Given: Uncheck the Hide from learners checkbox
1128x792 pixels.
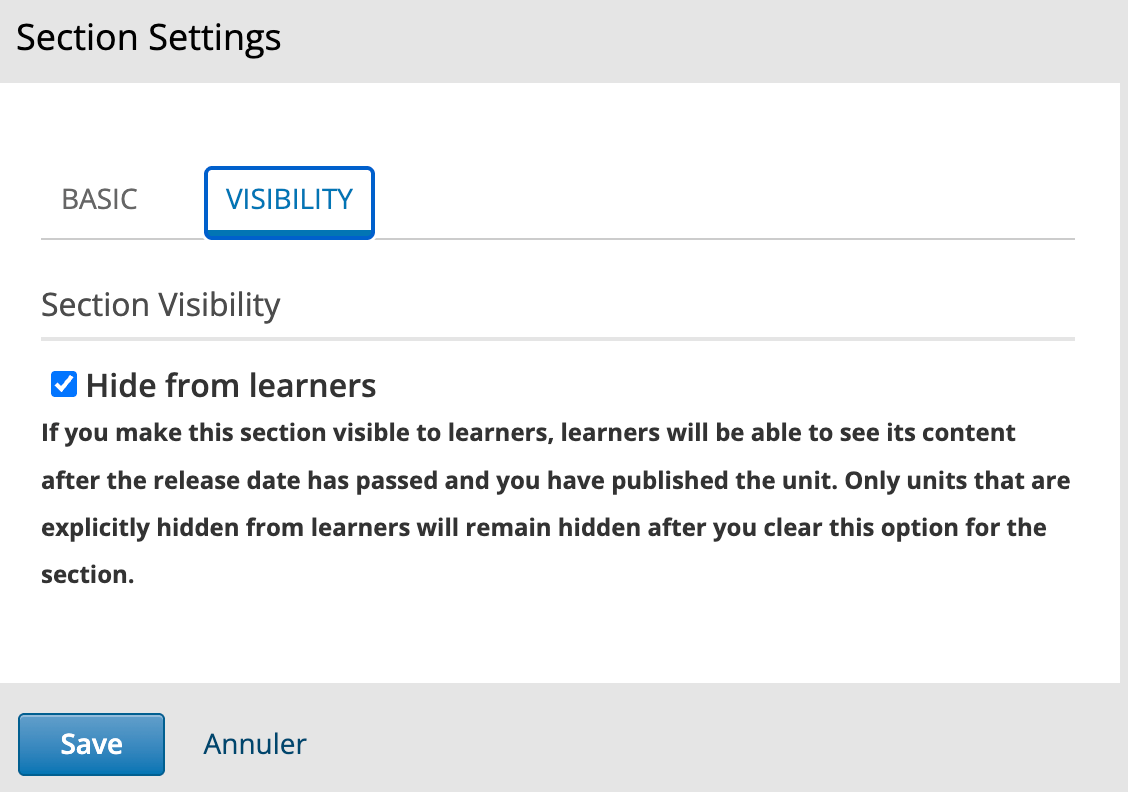Looking at the screenshot, I should pos(64,384).
